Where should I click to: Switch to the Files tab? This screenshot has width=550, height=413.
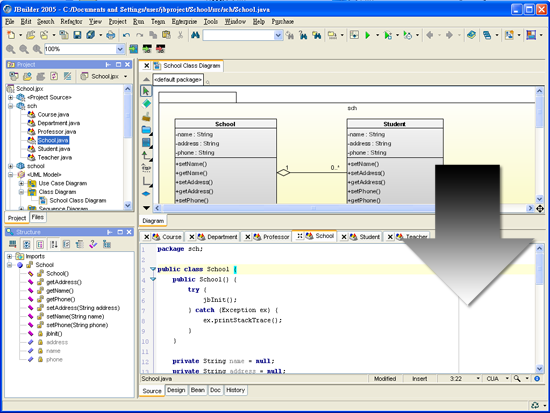[x=38, y=217]
